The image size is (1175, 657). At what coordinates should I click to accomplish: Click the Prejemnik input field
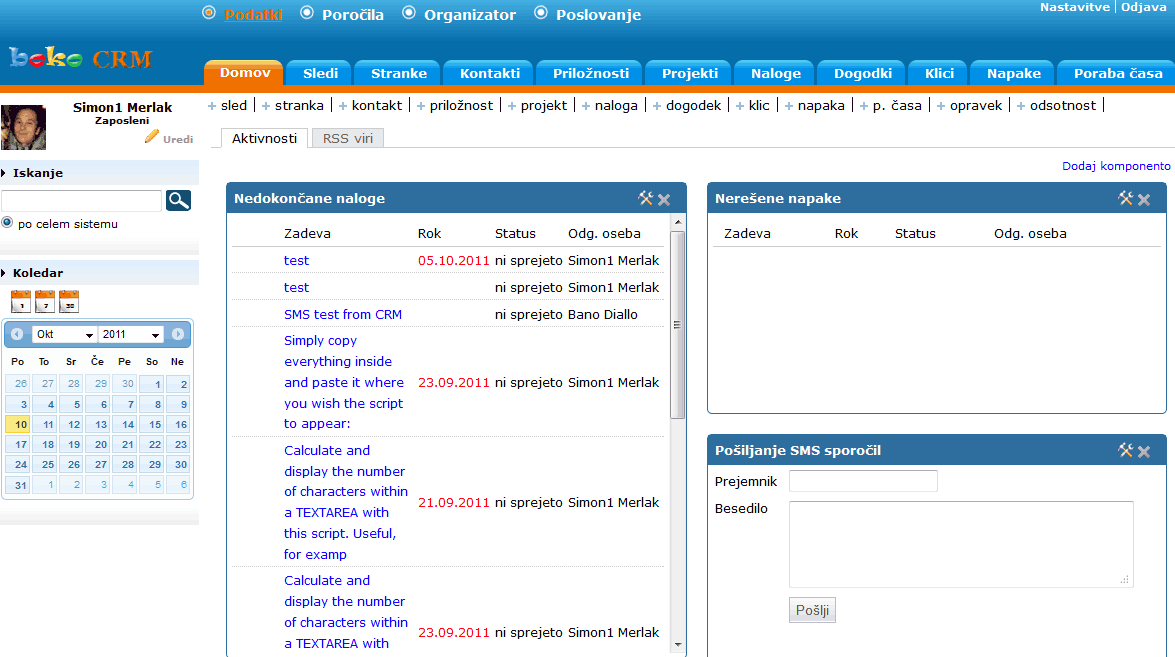click(x=863, y=481)
